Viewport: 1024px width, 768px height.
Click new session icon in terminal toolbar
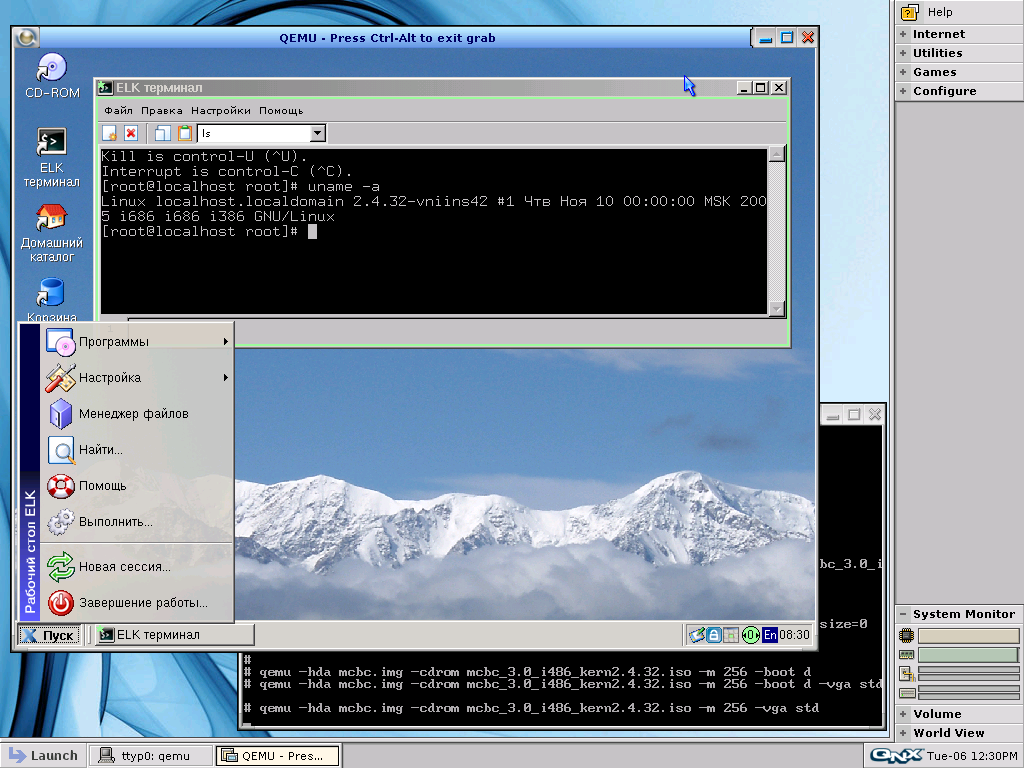pos(110,133)
